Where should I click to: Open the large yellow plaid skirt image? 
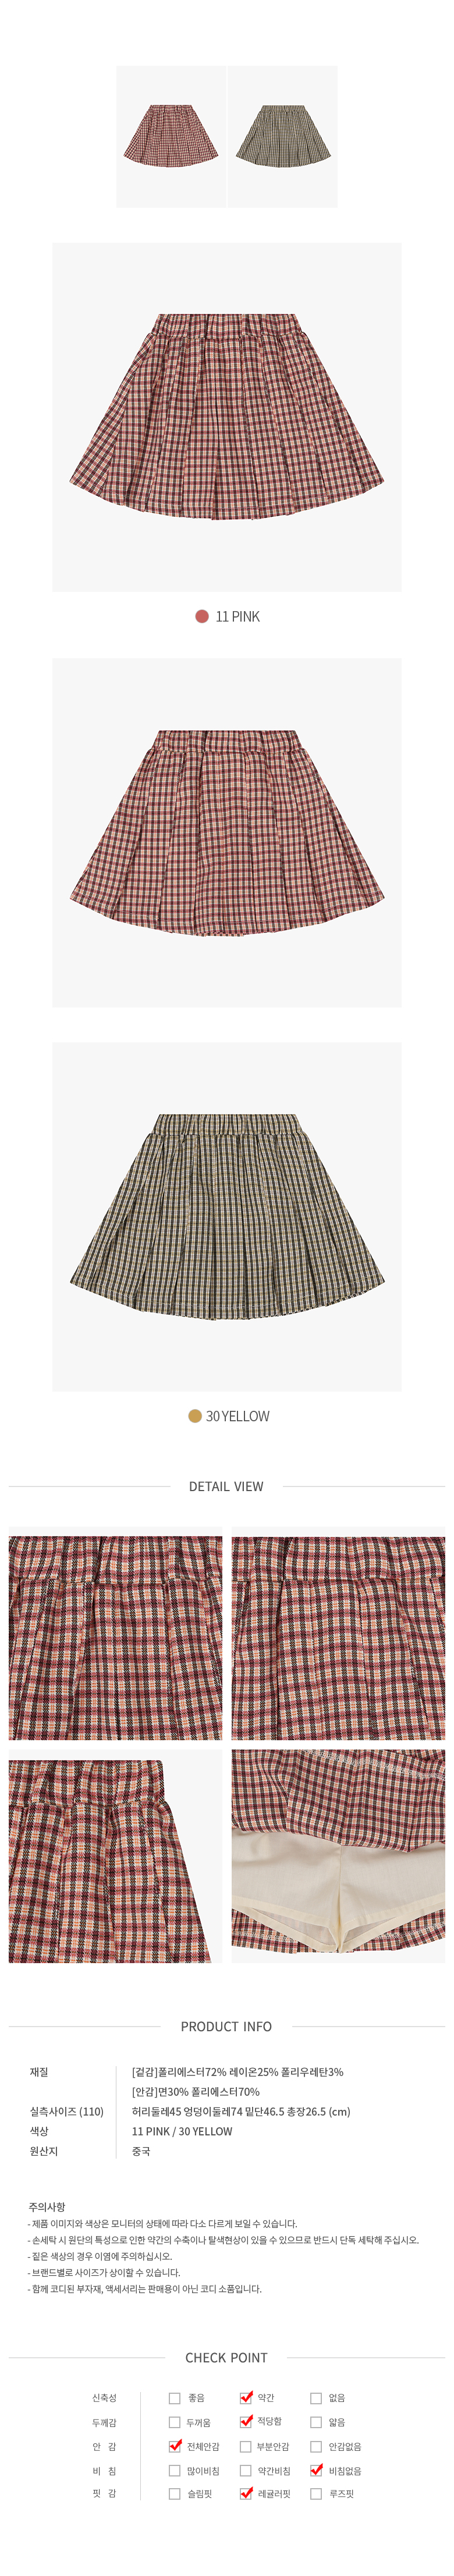coord(227,1216)
